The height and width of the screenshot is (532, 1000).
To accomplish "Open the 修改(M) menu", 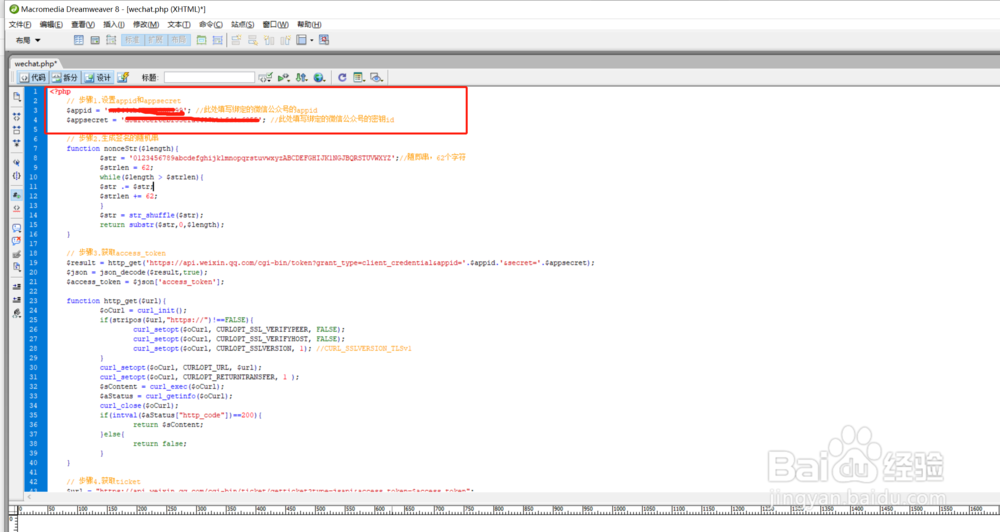I will pyautogui.click(x=145, y=24).
